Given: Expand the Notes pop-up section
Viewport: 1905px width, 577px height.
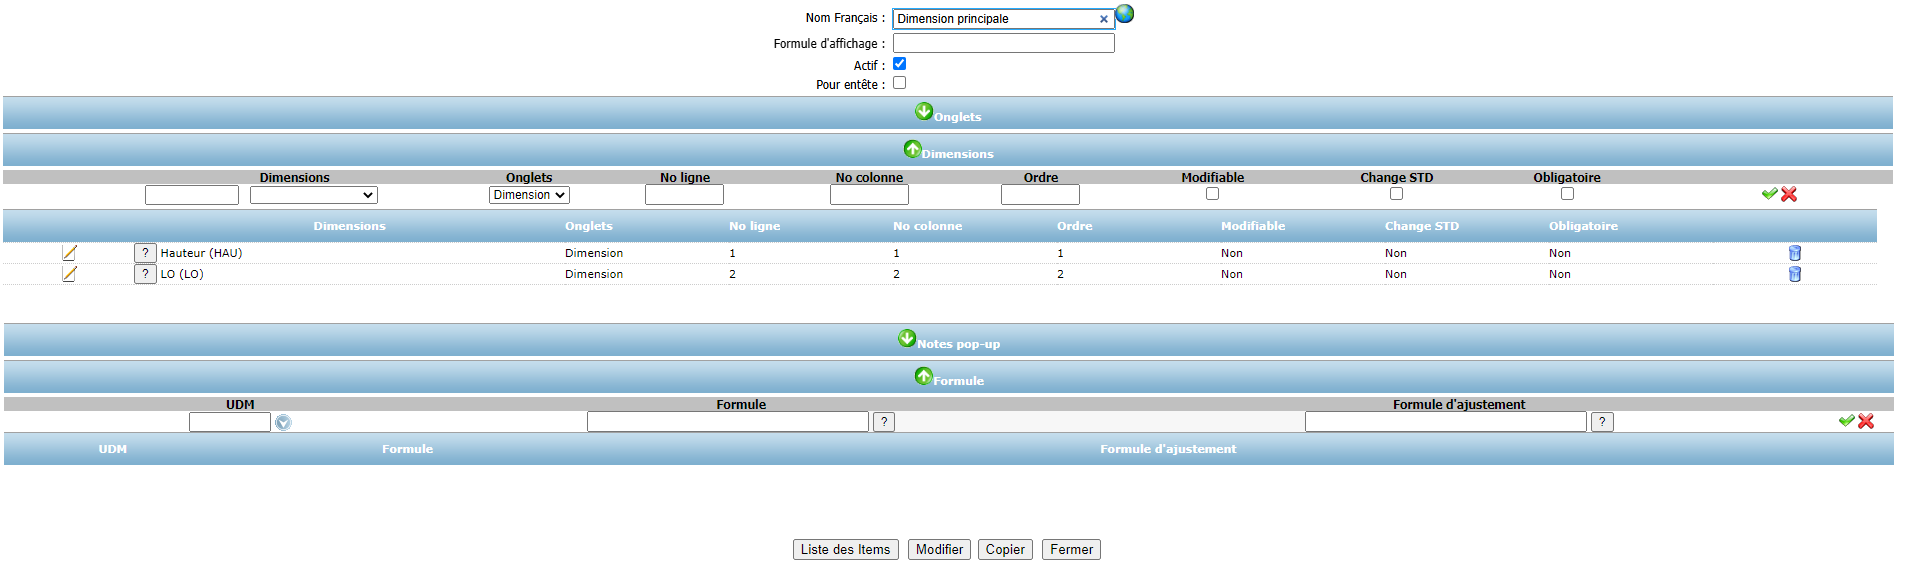Looking at the screenshot, I should tap(907, 339).
